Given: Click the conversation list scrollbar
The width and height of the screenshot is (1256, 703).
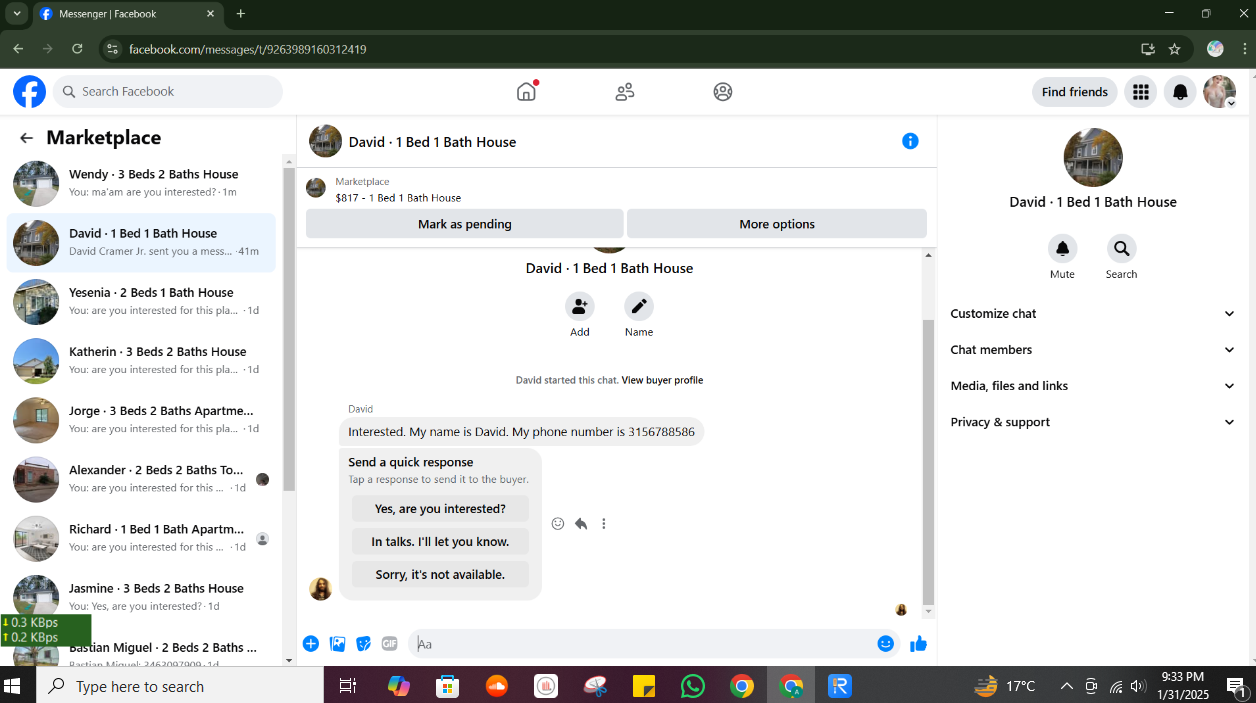Looking at the screenshot, I should click(289, 330).
